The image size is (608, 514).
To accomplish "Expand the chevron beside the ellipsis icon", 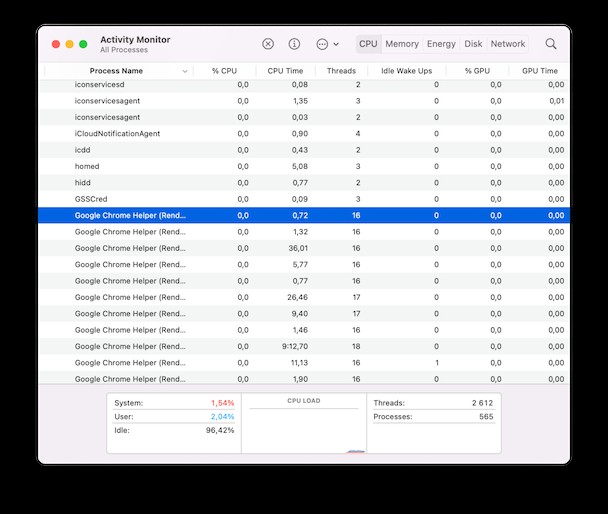I will point(336,44).
